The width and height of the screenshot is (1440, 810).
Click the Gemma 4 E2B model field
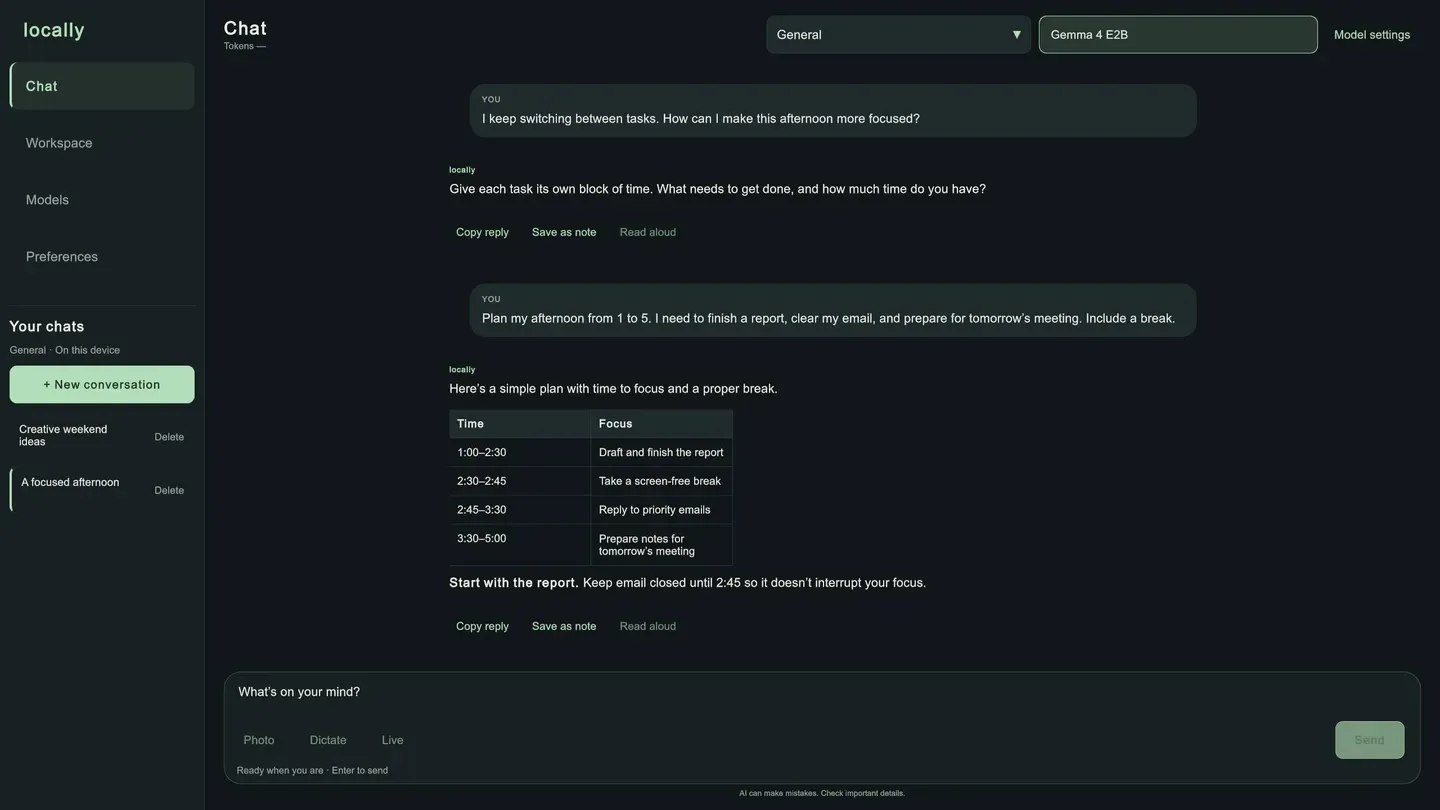(x=1178, y=34)
